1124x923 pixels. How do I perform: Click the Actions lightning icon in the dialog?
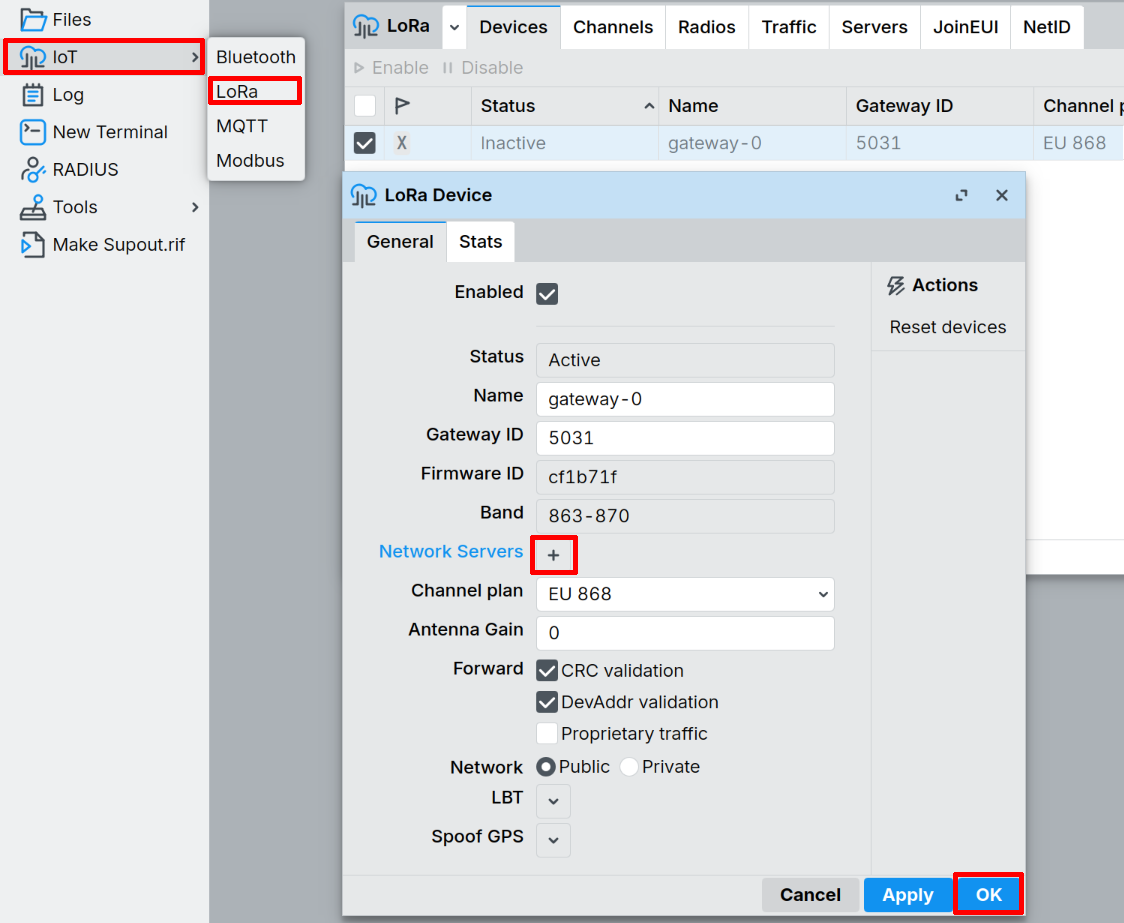point(895,285)
